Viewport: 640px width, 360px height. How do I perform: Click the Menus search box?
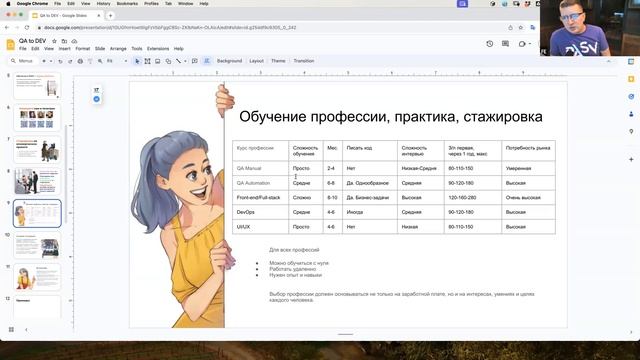click(22, 61)
